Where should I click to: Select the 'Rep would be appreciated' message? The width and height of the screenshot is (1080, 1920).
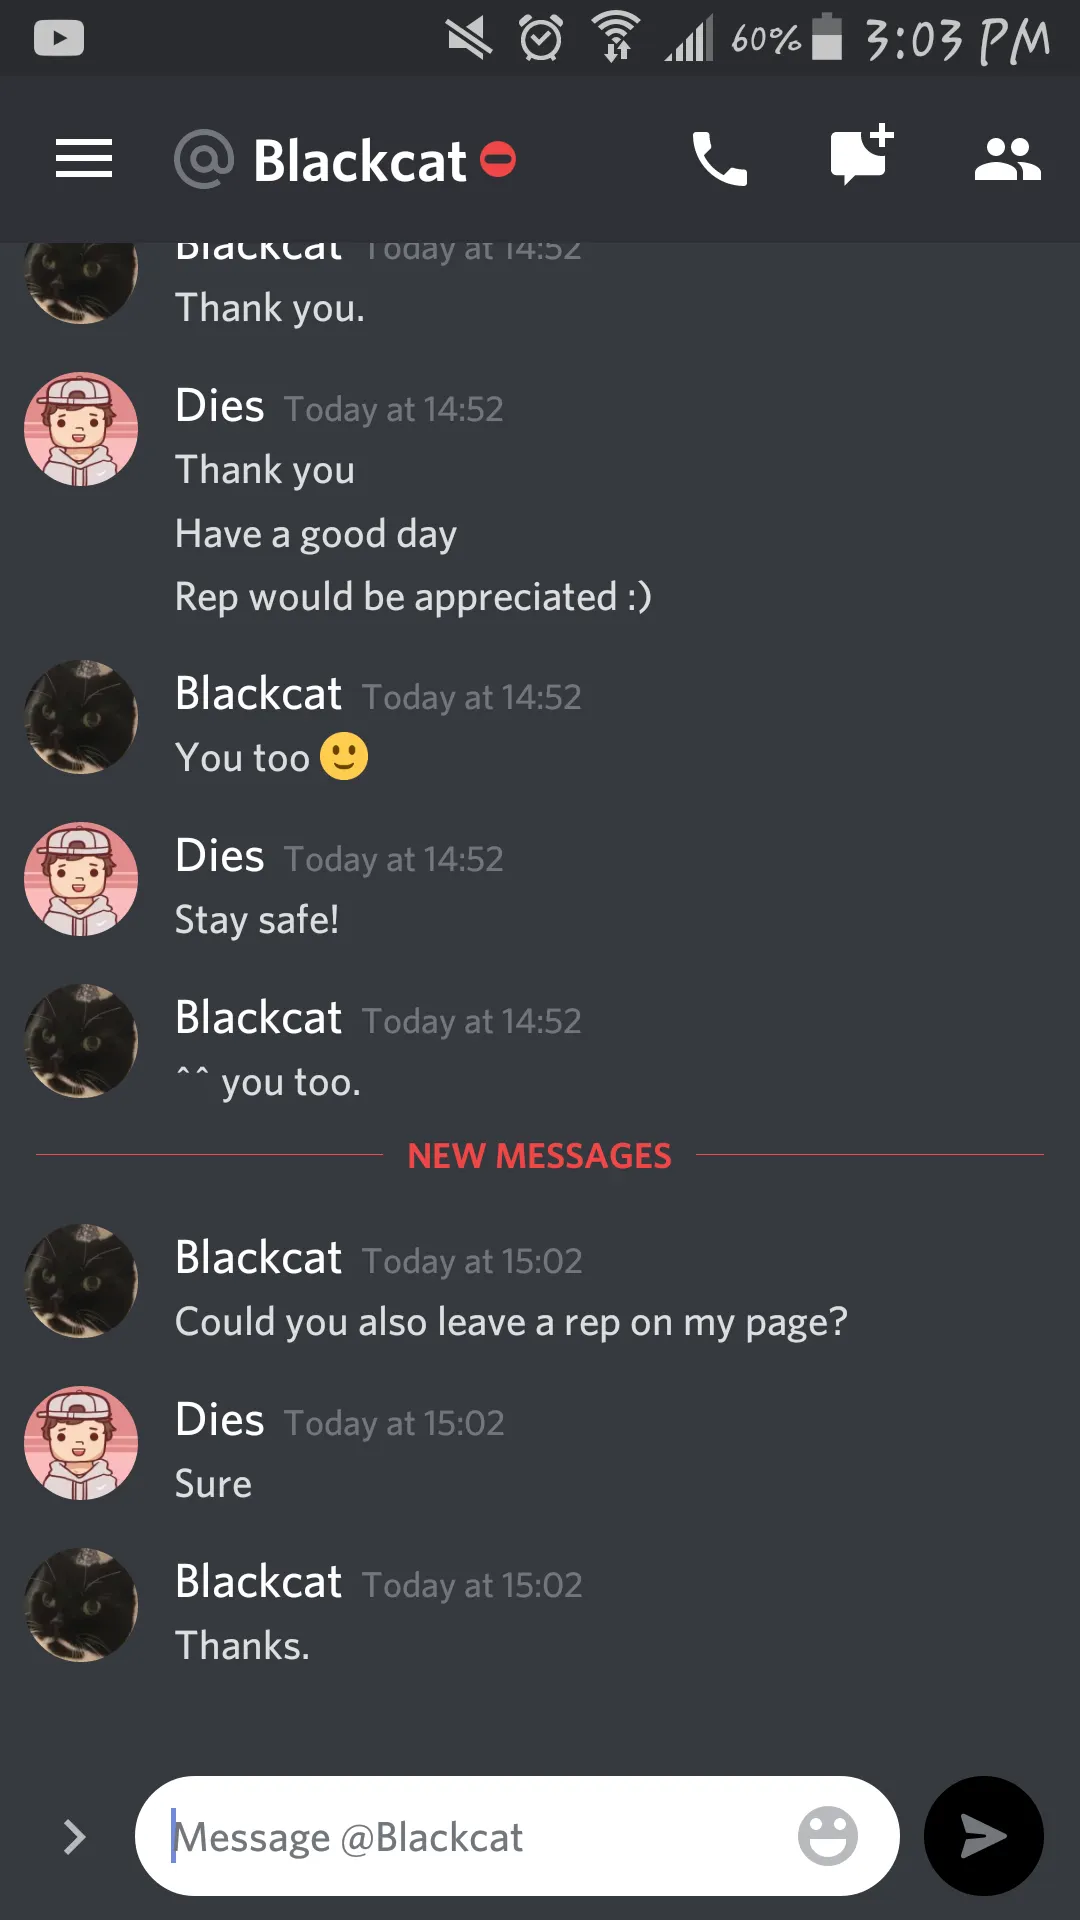click(x=413, y=597)
